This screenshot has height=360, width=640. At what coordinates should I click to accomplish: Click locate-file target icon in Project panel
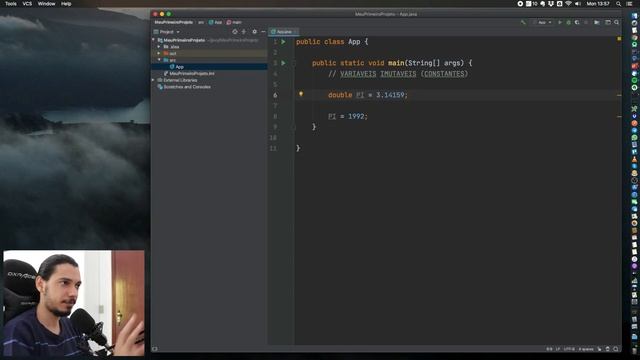coord(235,31)
